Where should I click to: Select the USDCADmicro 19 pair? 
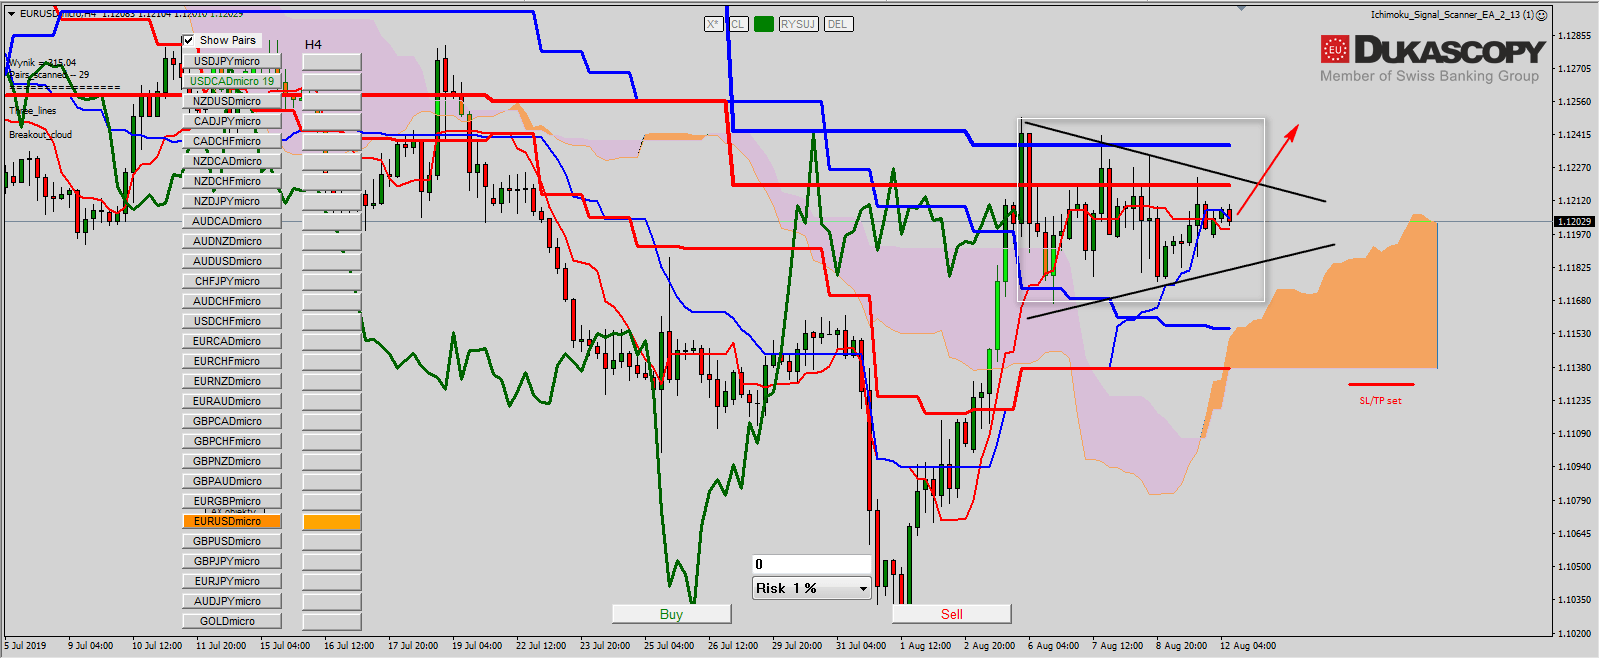click(231, 82)
